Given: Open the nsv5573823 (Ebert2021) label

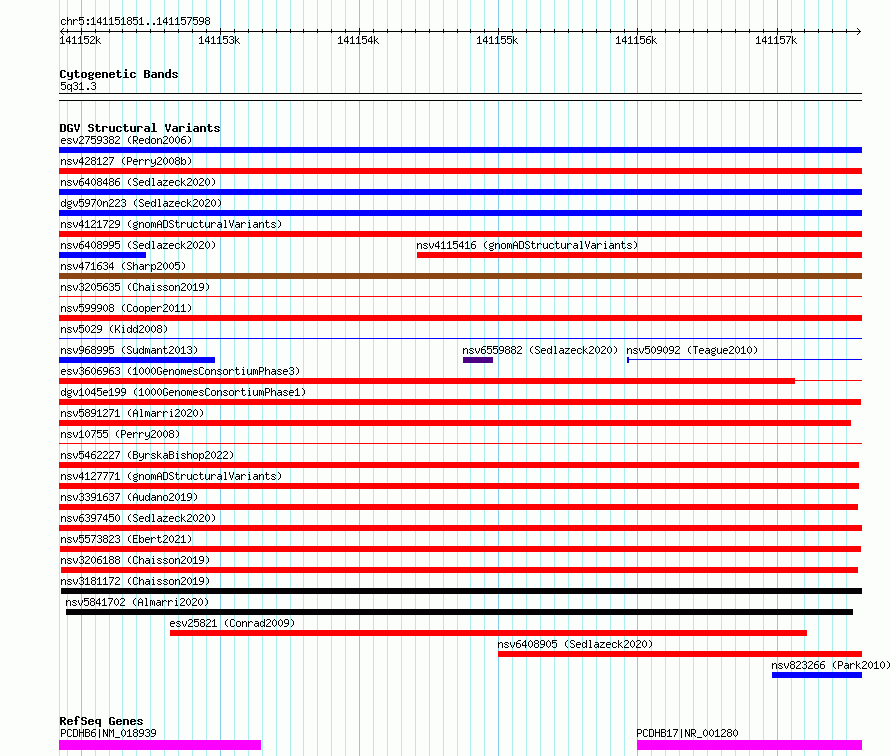Looking at the screenshot, I should point(126,539).
